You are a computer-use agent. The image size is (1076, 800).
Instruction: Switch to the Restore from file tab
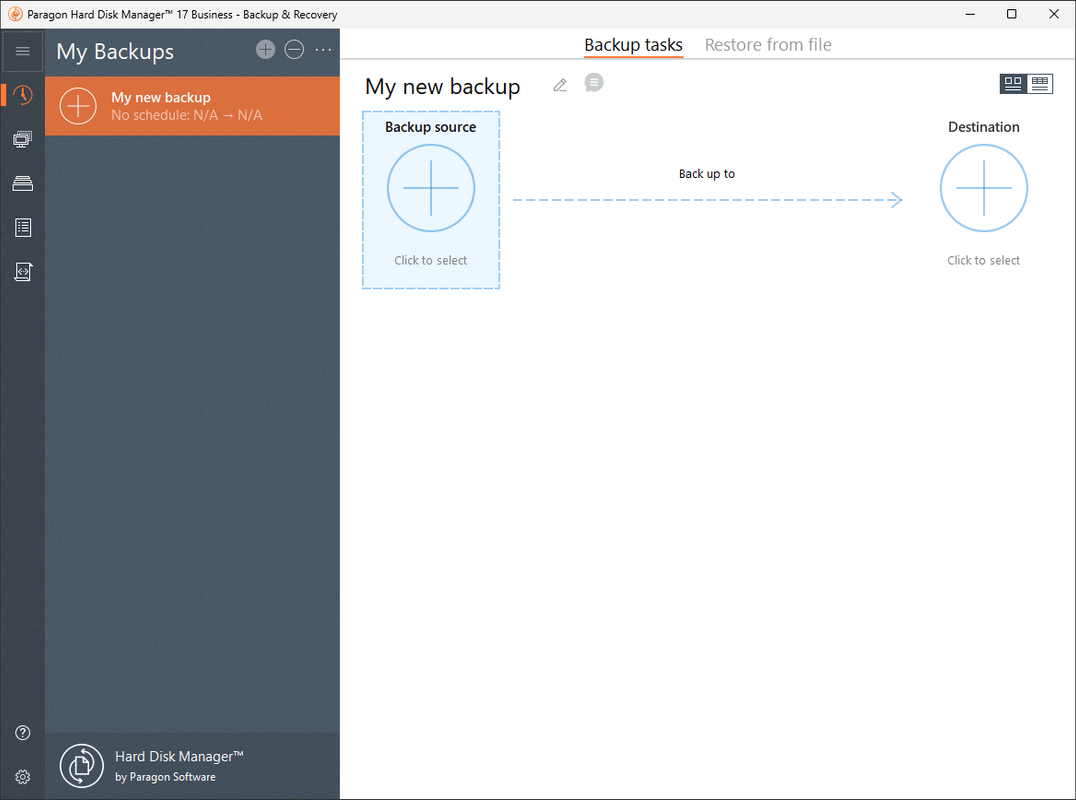pos(768,45)
